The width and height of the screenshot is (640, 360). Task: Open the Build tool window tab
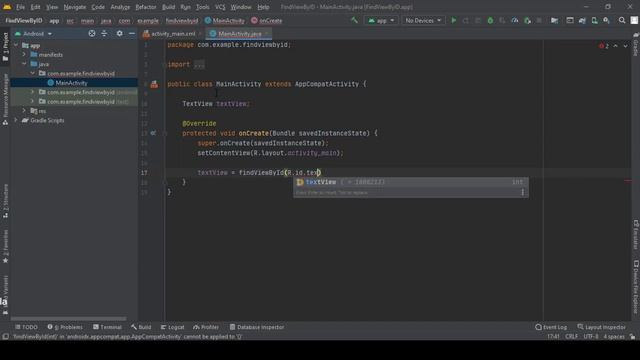click(141, 327)
